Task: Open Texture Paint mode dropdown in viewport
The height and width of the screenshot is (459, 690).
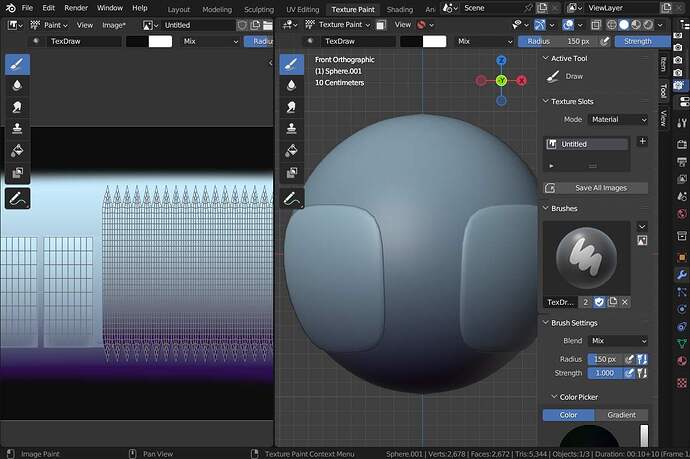Action: pos(338,25)
